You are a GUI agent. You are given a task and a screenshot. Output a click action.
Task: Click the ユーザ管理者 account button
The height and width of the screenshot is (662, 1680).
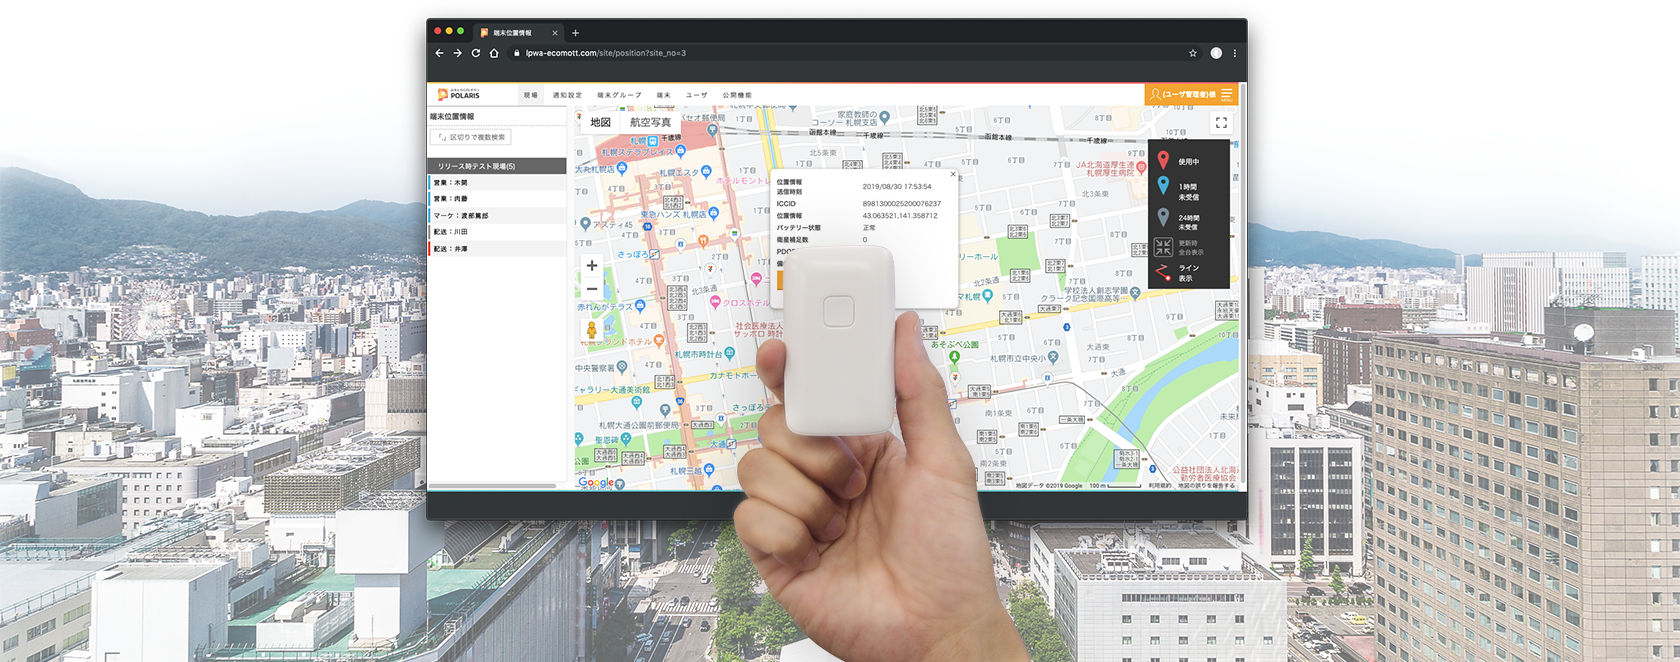(1182, 95)
